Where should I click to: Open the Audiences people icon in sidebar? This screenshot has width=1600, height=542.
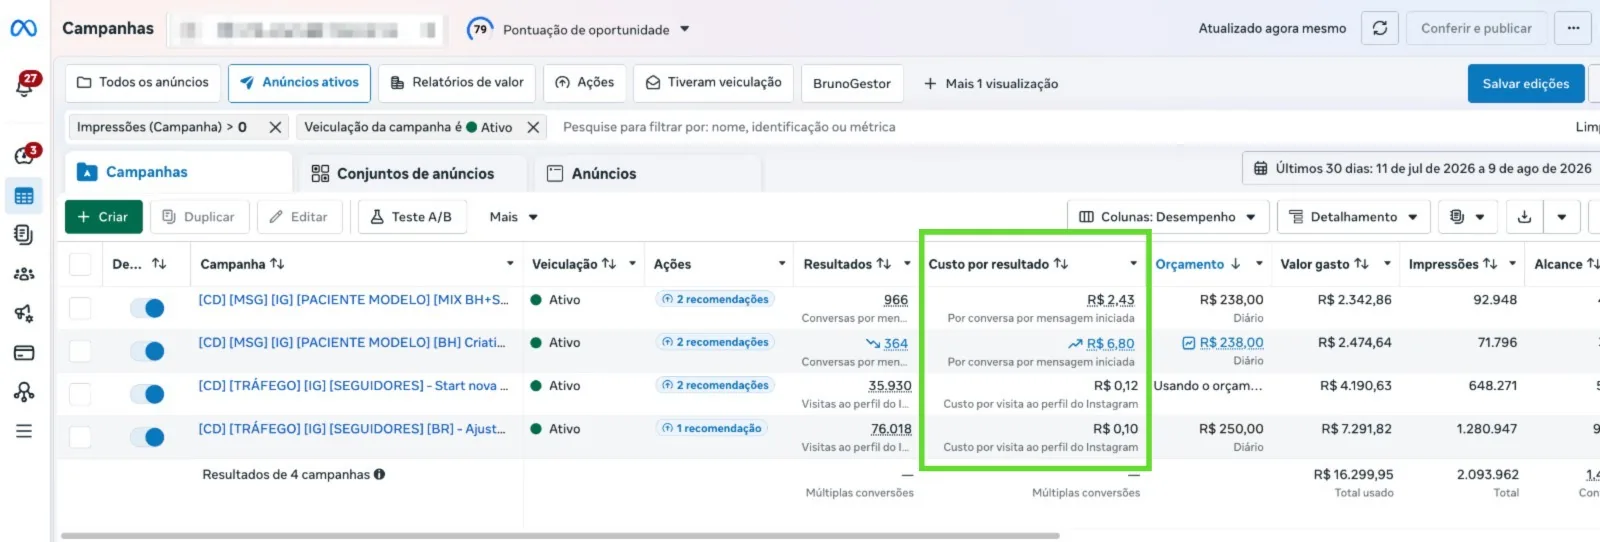24,274
